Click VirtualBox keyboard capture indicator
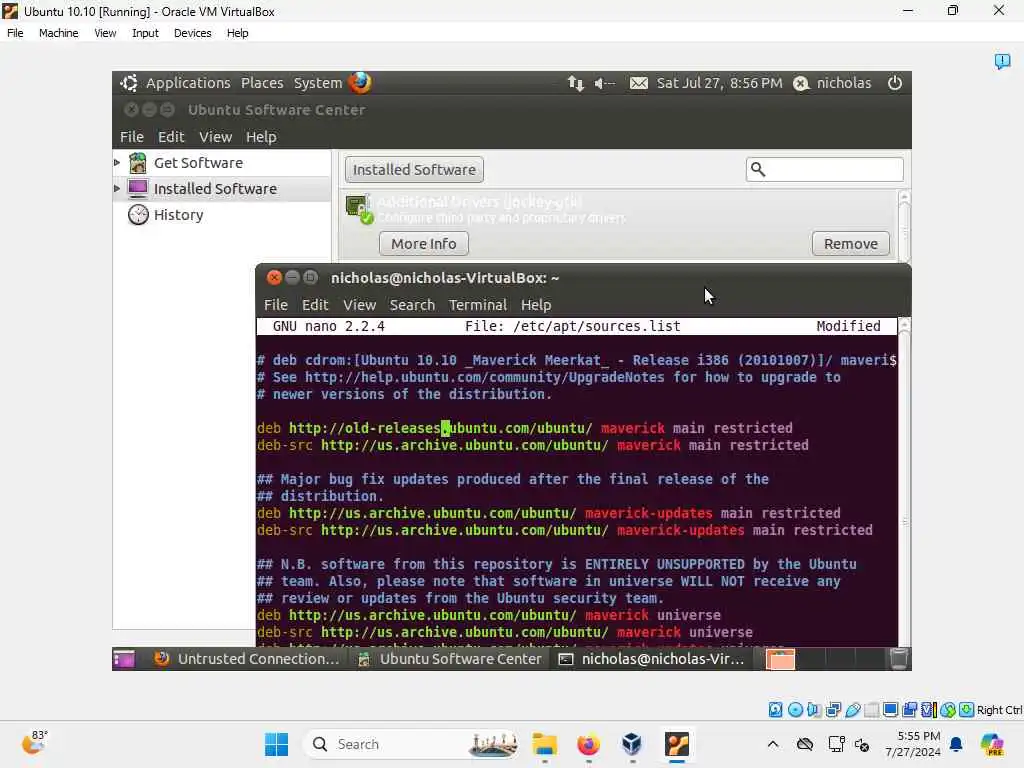Viewport: 1024px width, 768px height. pyautogui.click(x=967, y=710)
